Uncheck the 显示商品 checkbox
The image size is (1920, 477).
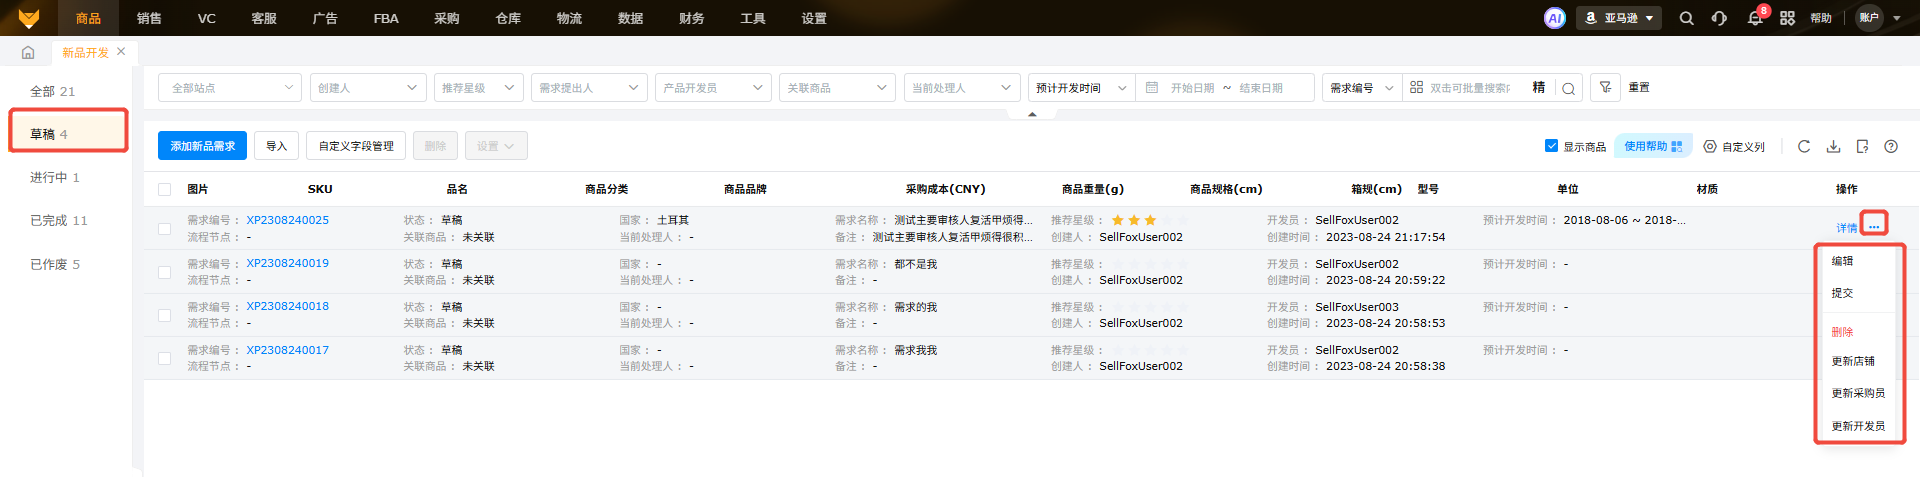1551,146
